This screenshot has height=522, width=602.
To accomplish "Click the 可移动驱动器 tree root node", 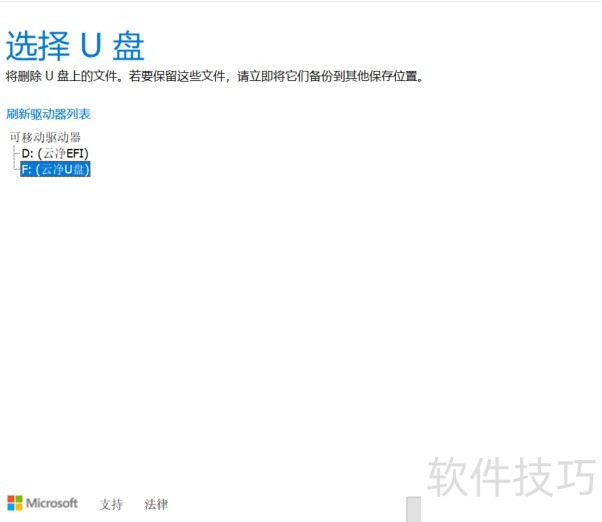I will (x=45, y=137).
